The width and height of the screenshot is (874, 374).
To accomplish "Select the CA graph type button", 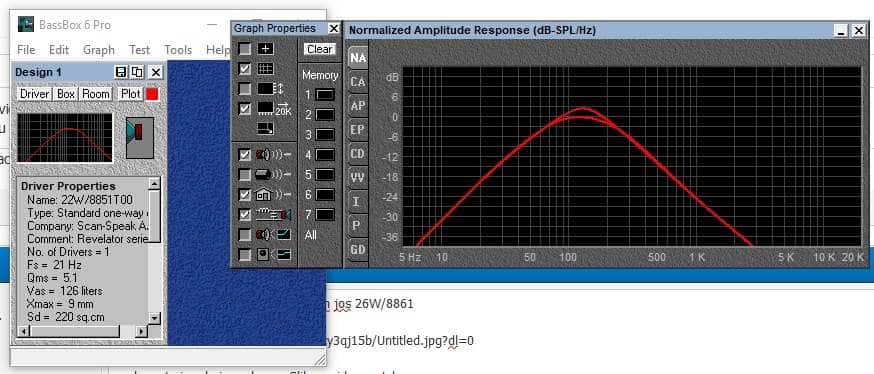I will point(358,82).
